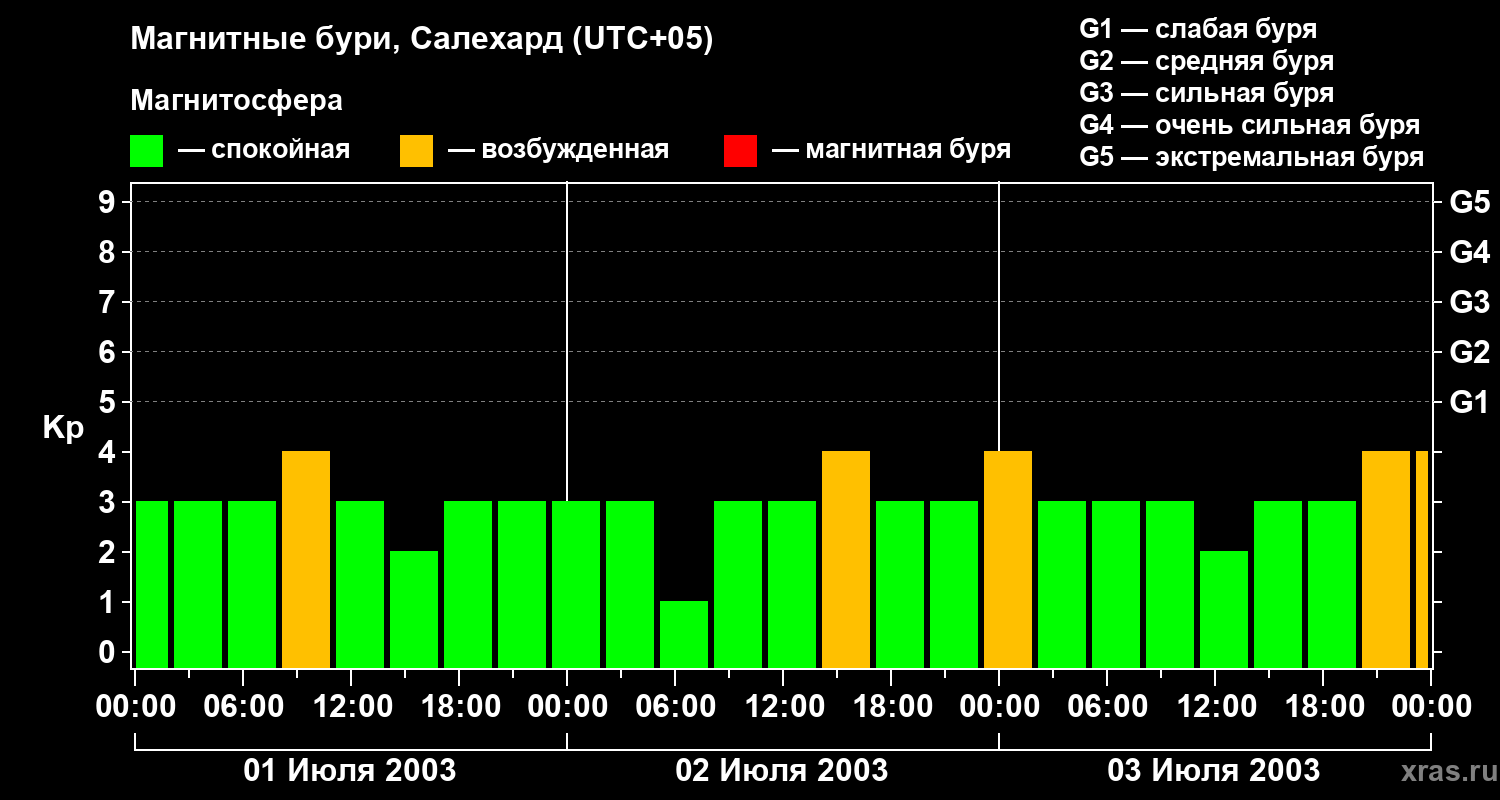Click the first '00:00' label at chart start

(136, 707)
